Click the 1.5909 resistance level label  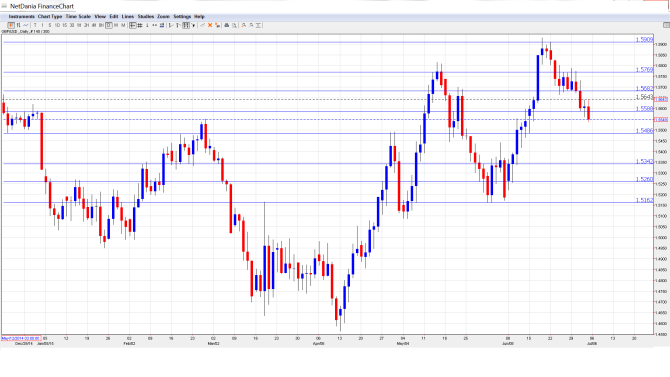pos(644,39)
